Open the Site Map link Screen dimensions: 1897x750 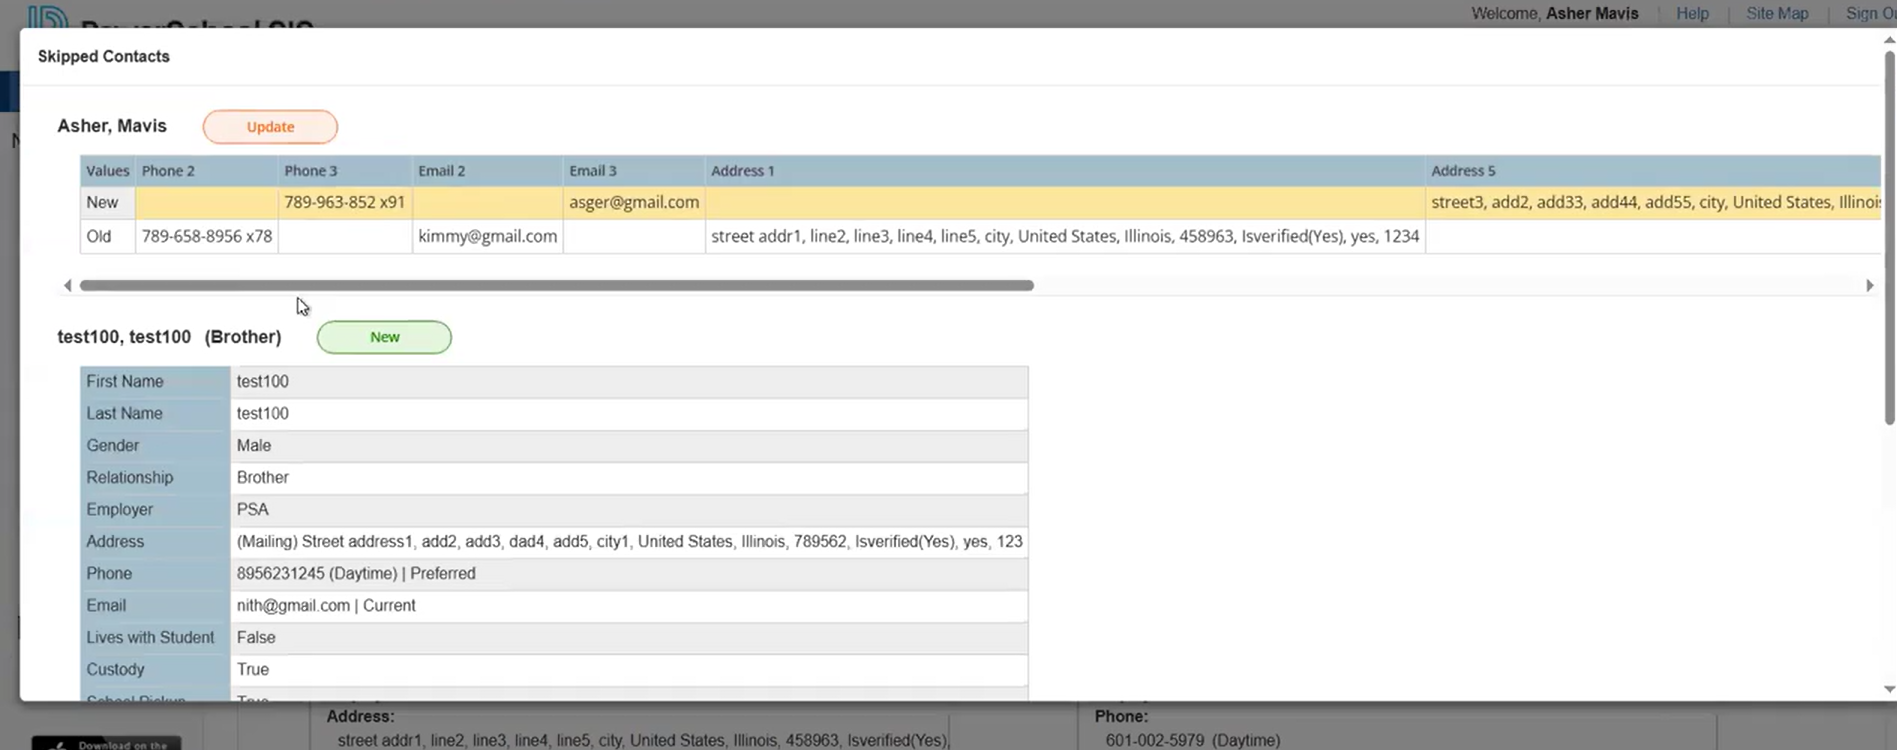(1776, 14)
